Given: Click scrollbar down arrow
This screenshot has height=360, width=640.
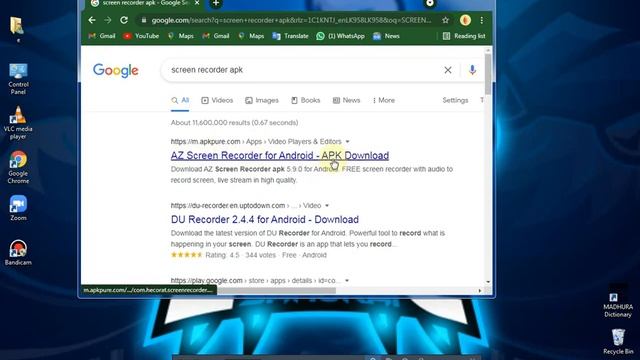Looking at the screenshot, I should pyautogui.click(x=488, y=282).
